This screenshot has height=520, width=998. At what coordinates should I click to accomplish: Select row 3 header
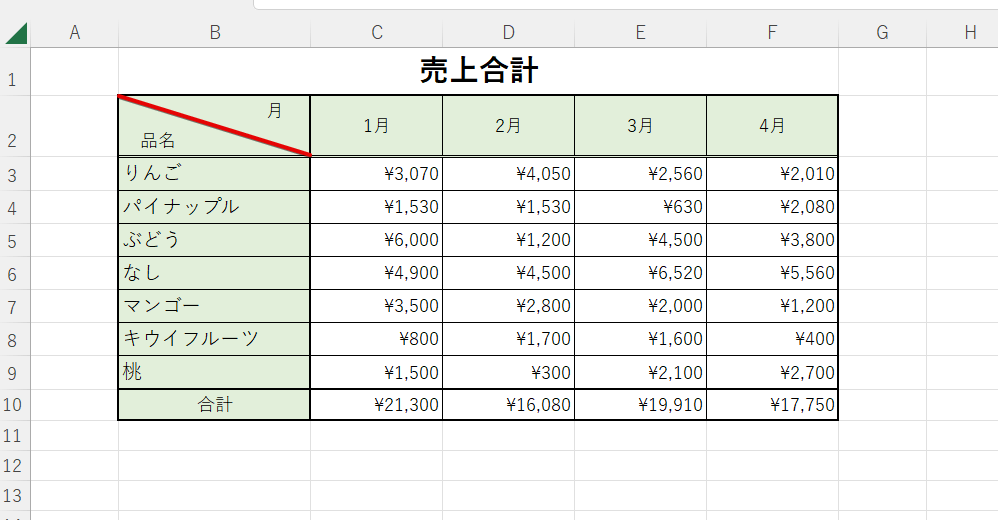click(15, 174)
